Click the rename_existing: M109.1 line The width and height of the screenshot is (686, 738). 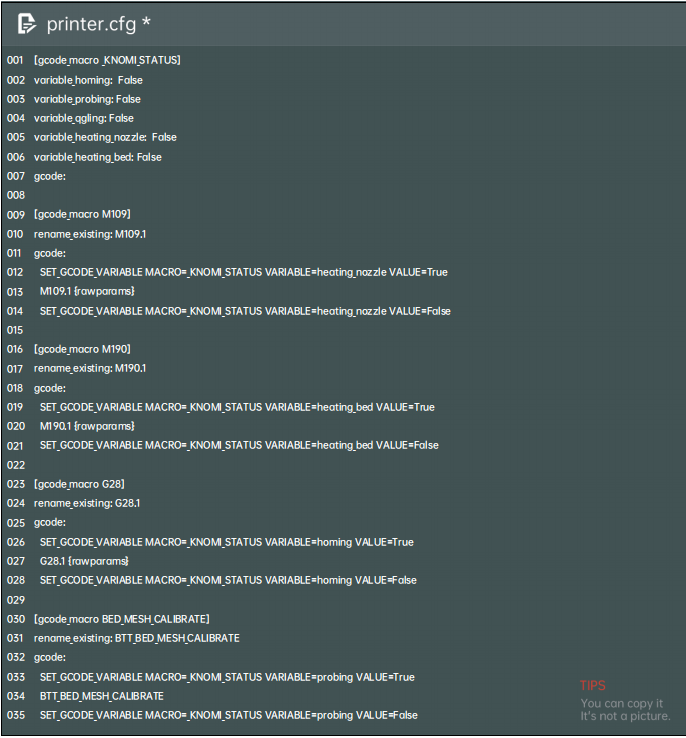(x=90, y=234)
